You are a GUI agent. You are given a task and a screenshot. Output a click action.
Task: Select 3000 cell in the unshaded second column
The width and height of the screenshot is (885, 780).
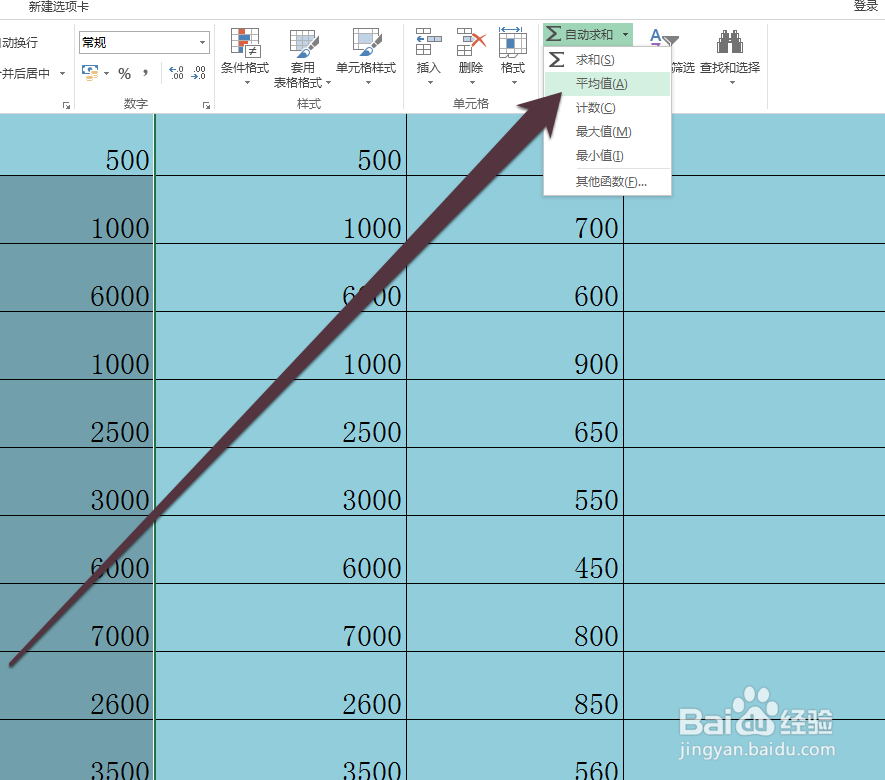[x=281, y=481]
